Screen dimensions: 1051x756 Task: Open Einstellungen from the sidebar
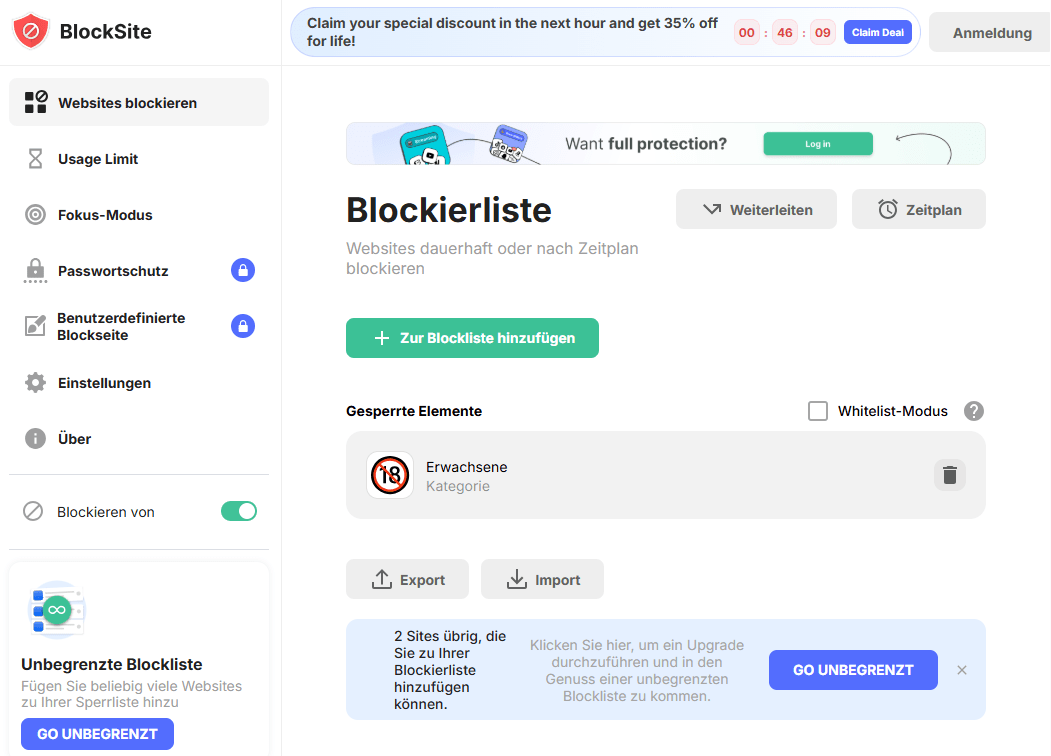coord(104,383)
